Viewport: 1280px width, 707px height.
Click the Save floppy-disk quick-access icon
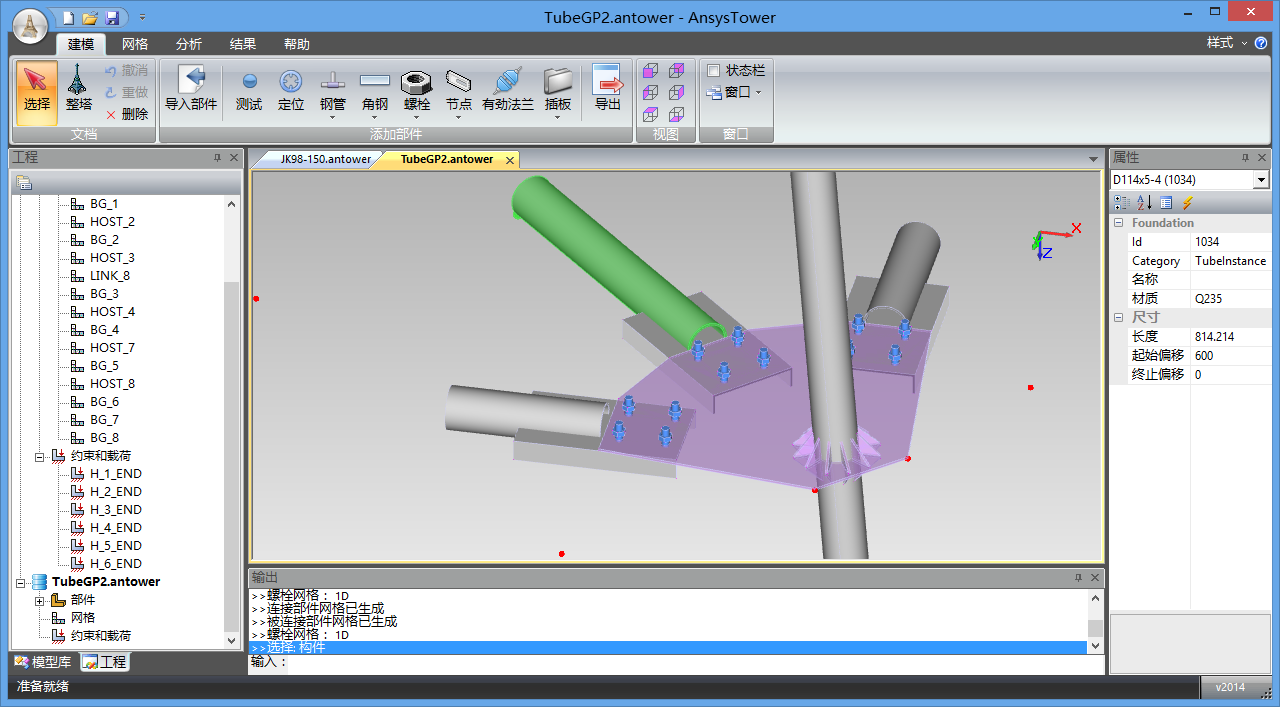112,18
